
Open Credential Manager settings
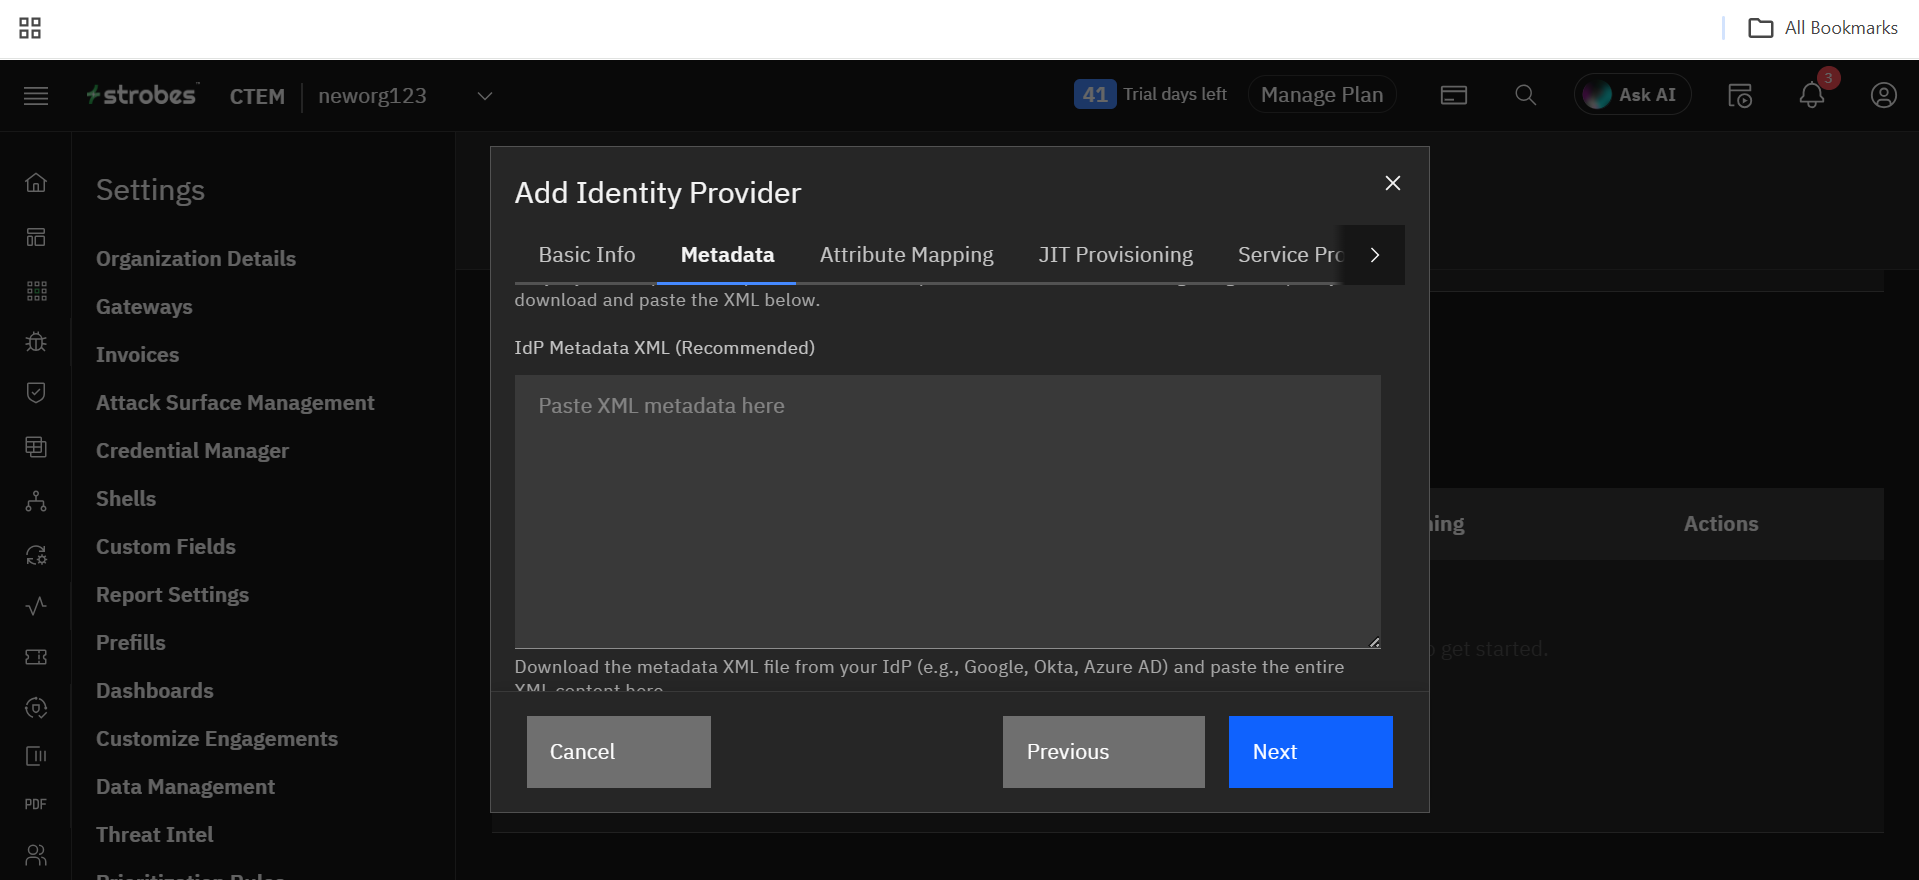pyautogui.click(x=192, y=451)
